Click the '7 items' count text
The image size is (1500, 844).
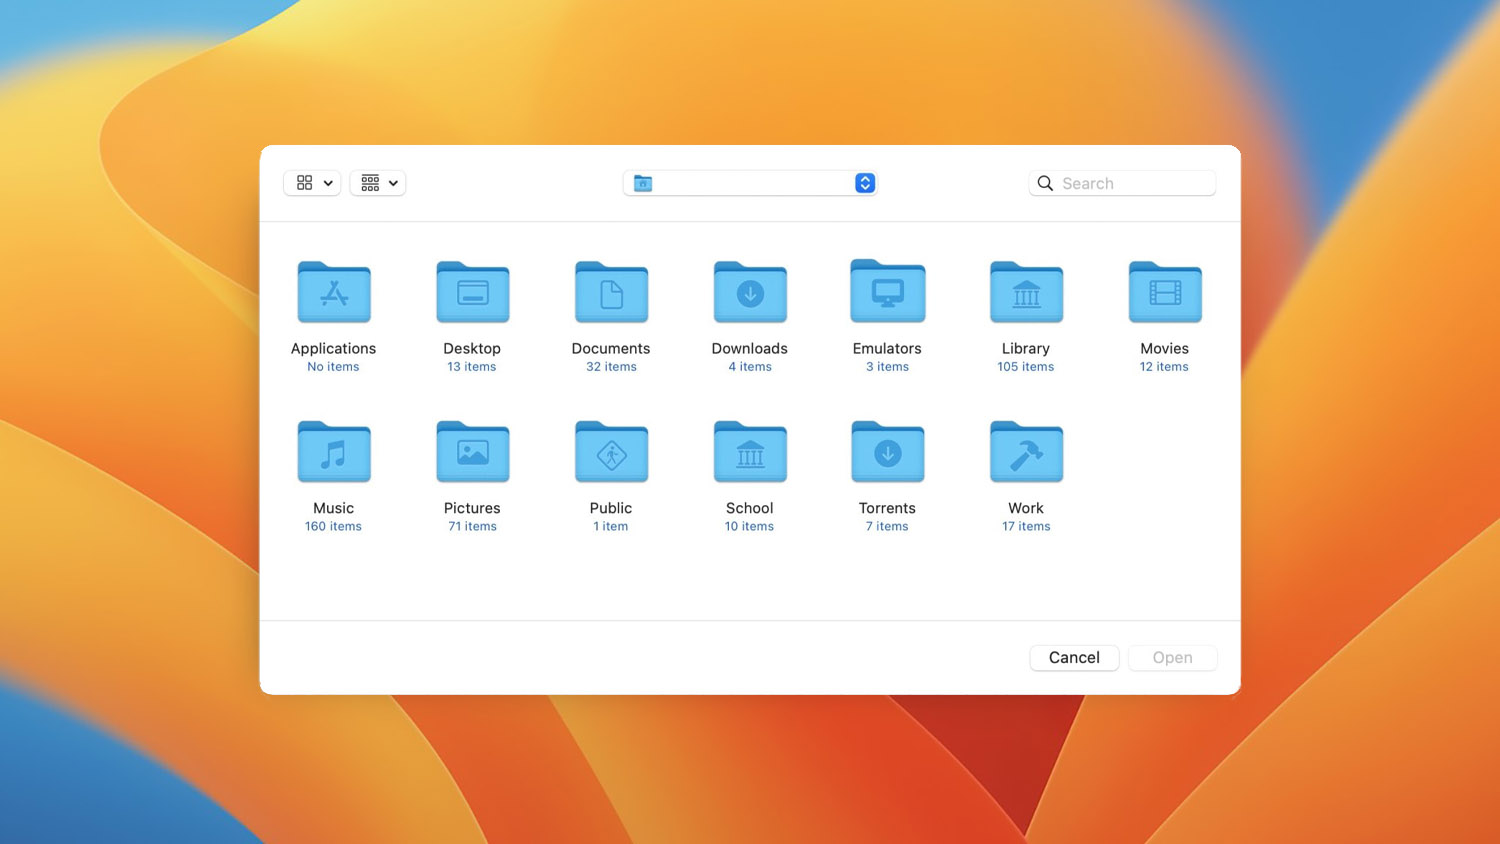(887, 527)
